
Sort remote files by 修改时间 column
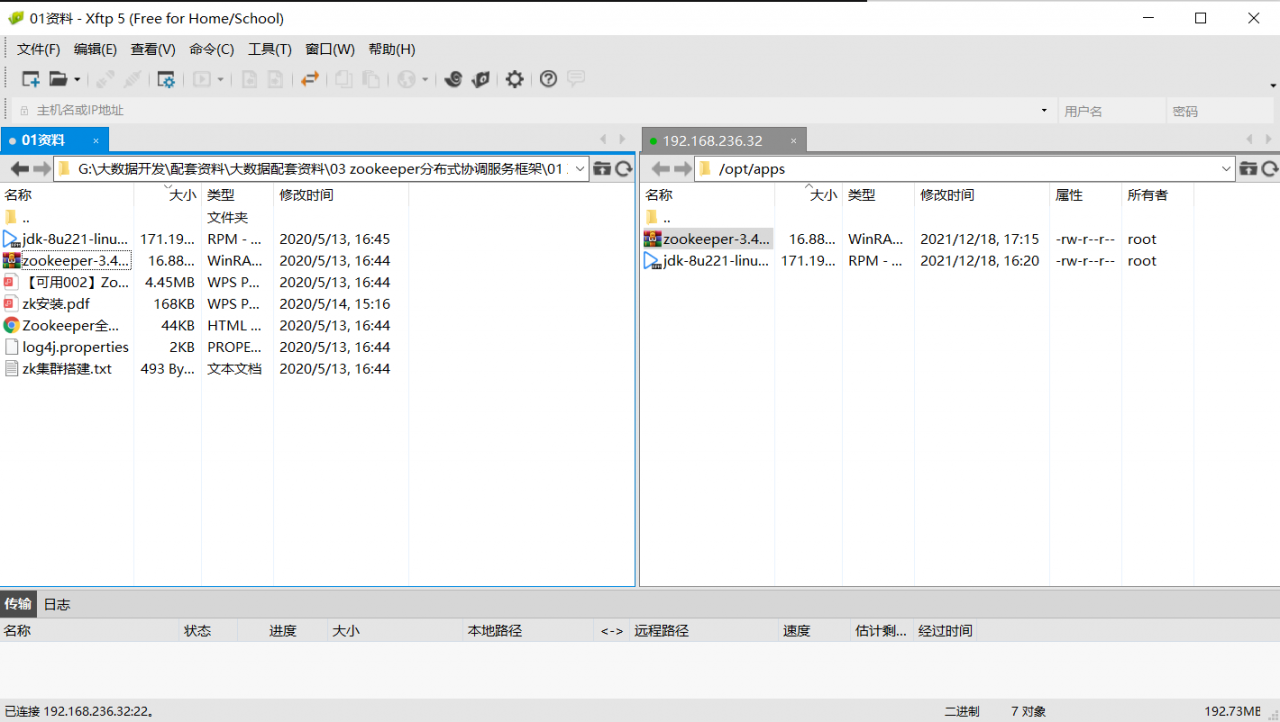[981, 195]
